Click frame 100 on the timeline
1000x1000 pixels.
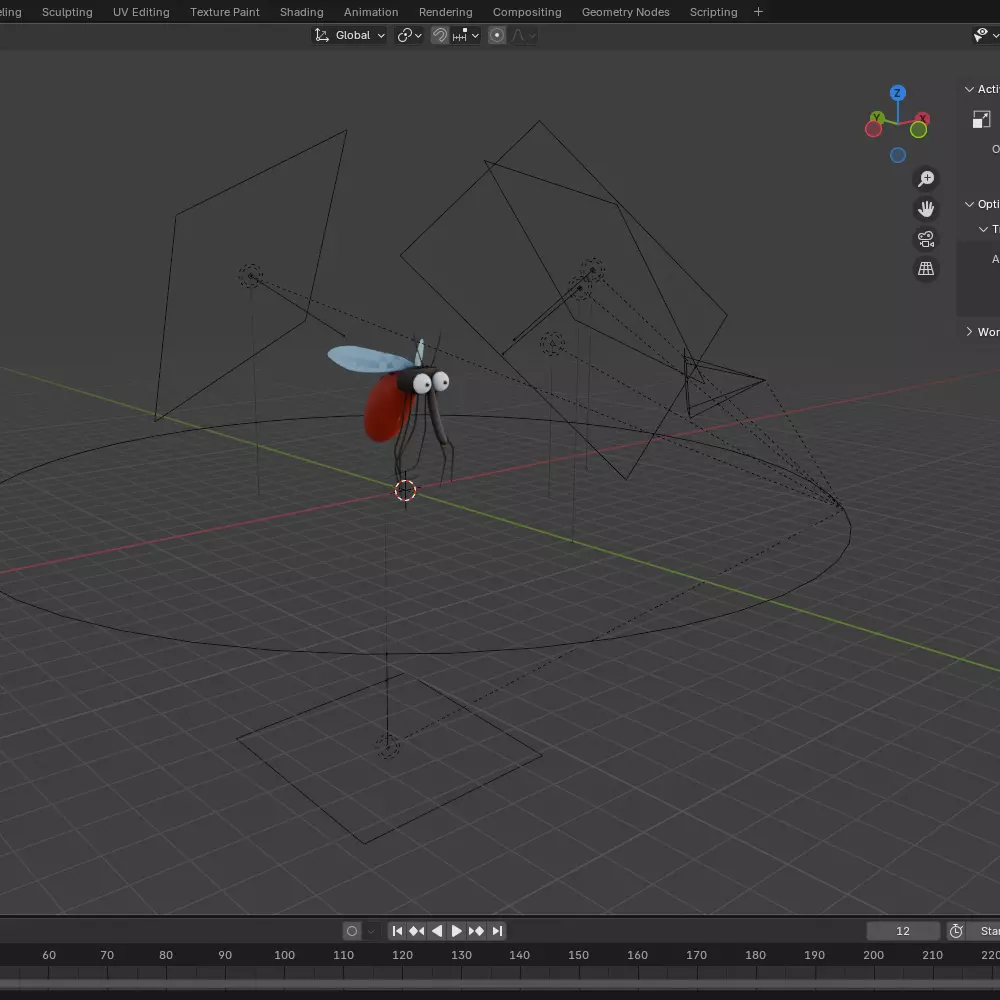[284, 955]
